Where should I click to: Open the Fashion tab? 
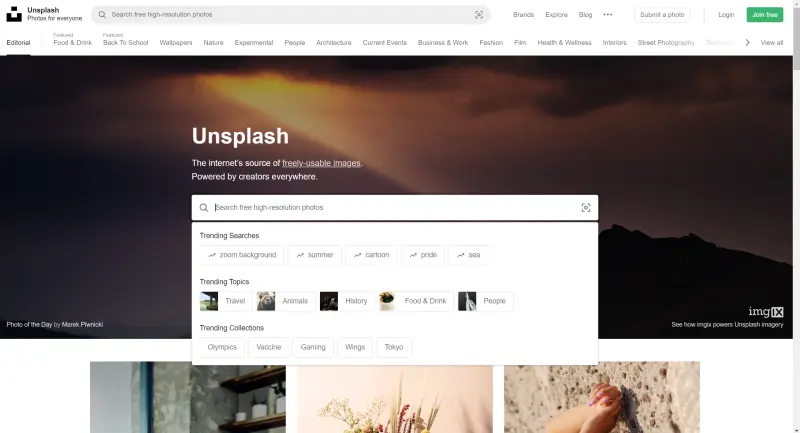point(491,43)
